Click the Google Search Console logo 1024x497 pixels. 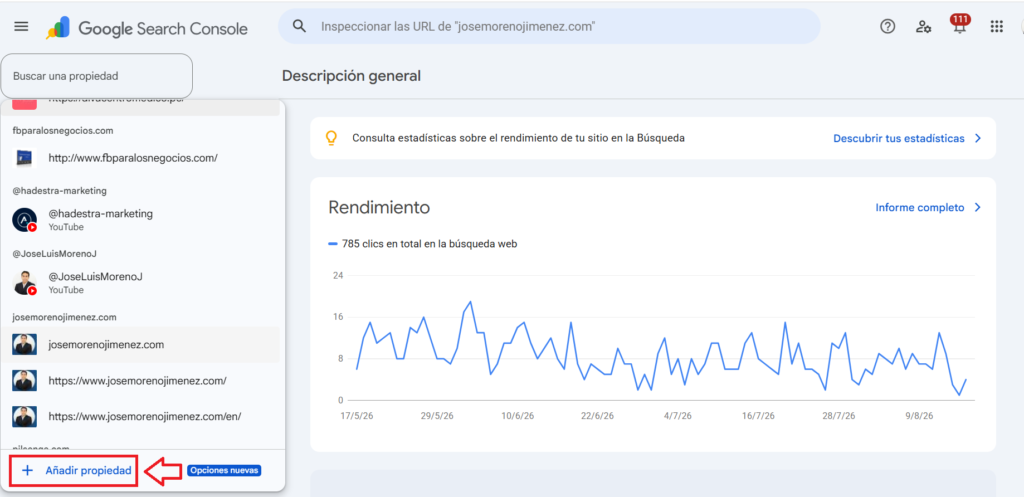147,28
